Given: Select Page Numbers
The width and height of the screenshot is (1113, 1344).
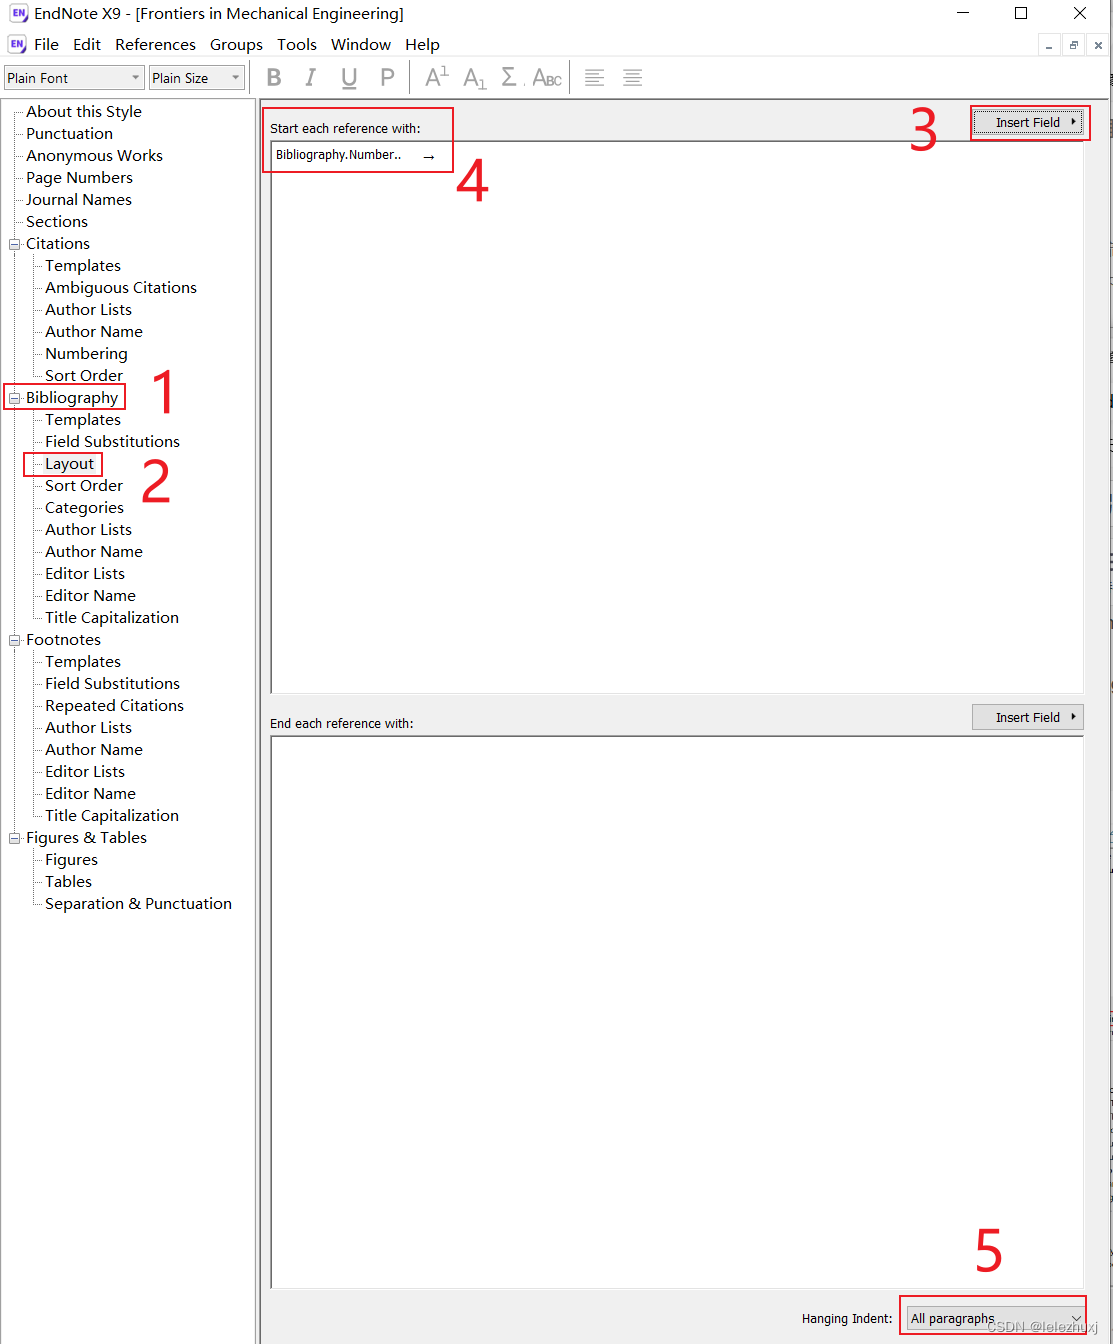Looking at the screenshot, I should pos(79,178).
